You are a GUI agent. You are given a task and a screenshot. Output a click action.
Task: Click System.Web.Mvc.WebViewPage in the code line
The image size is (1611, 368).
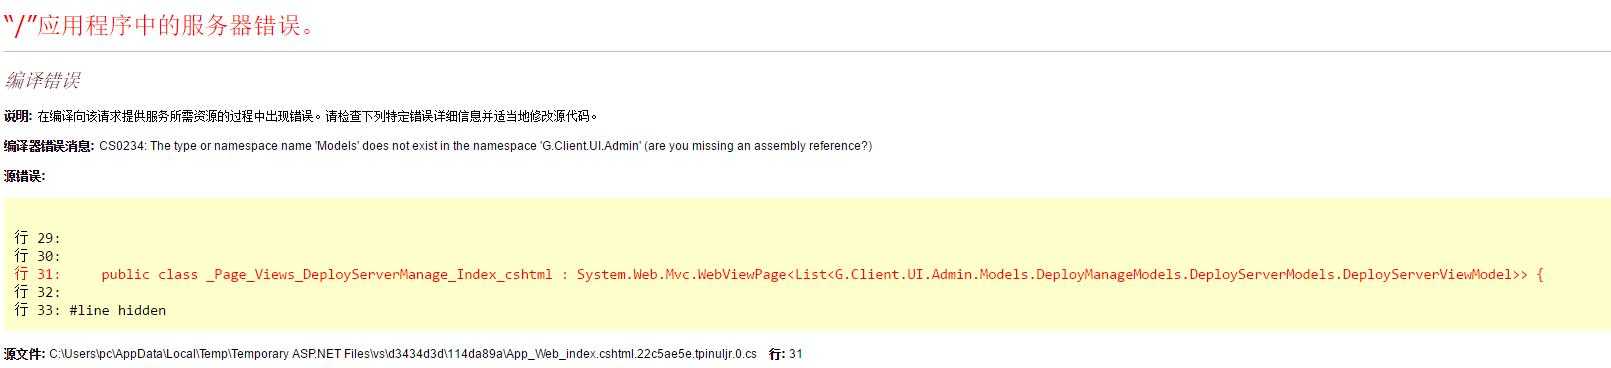[681, 274]
